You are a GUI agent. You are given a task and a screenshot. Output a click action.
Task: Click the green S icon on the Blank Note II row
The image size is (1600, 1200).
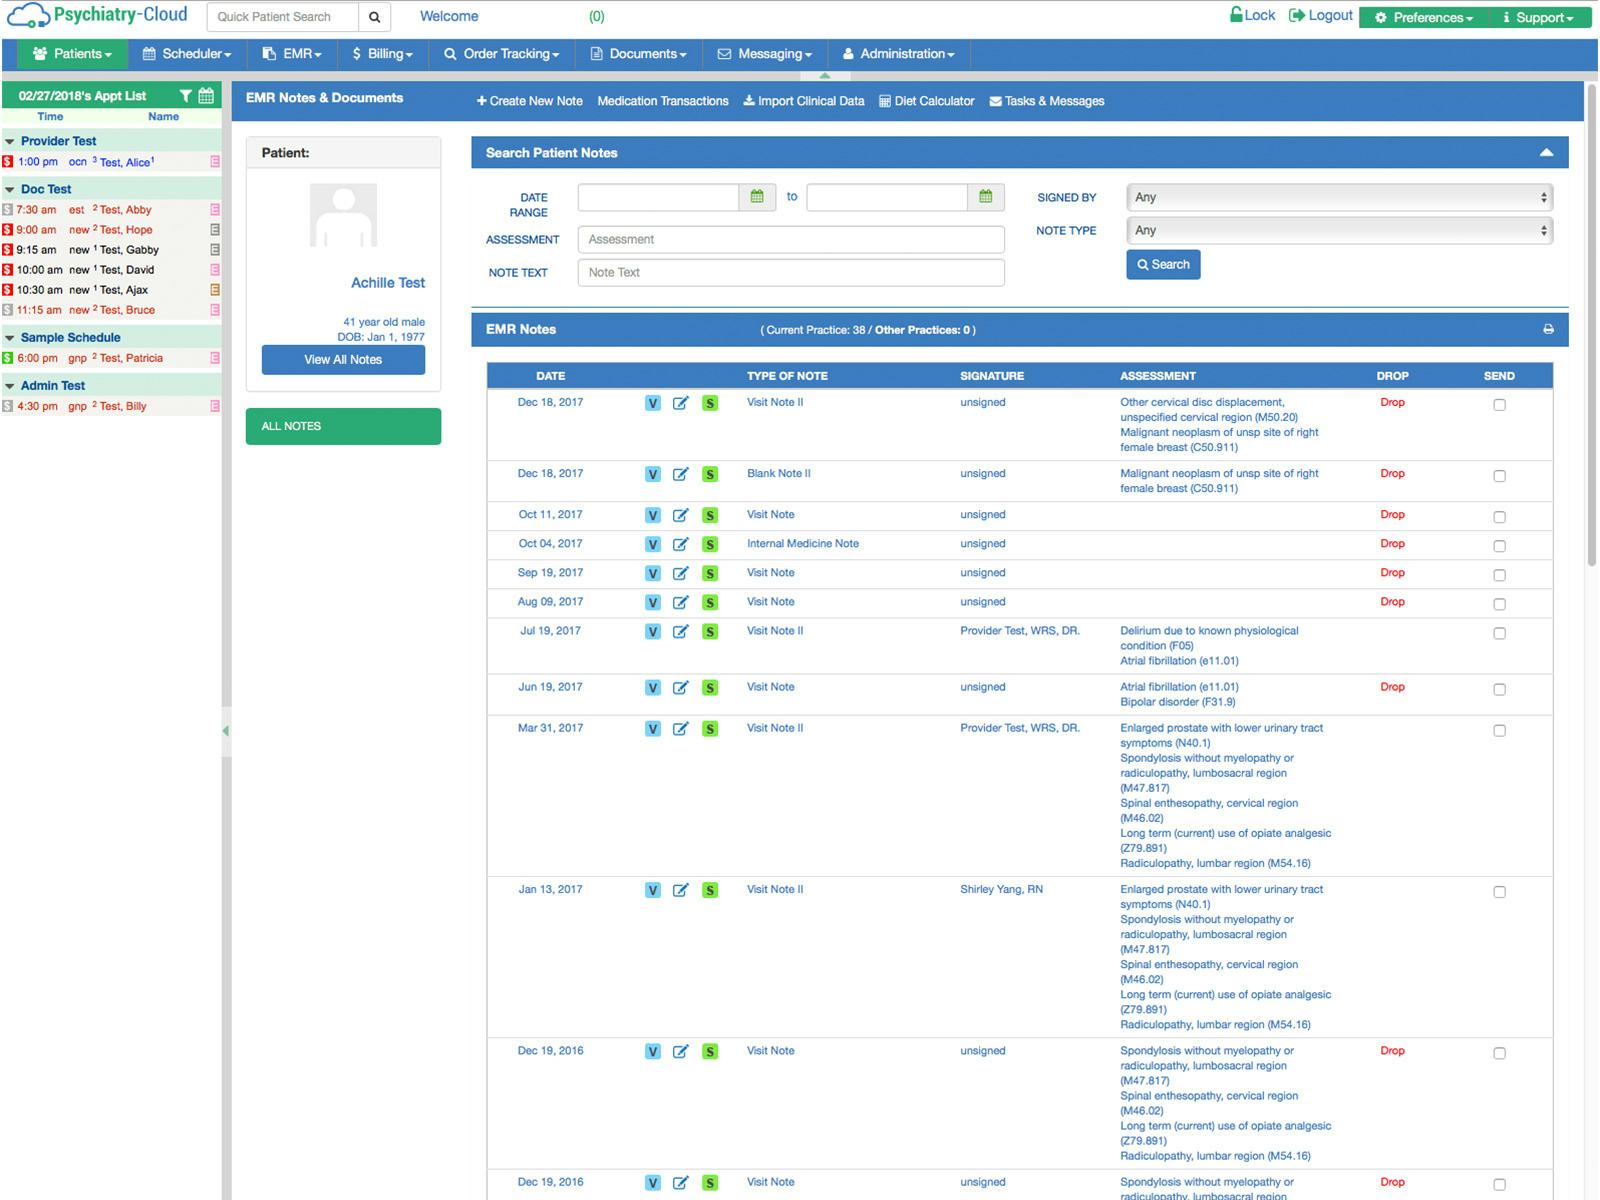[711, 475]
